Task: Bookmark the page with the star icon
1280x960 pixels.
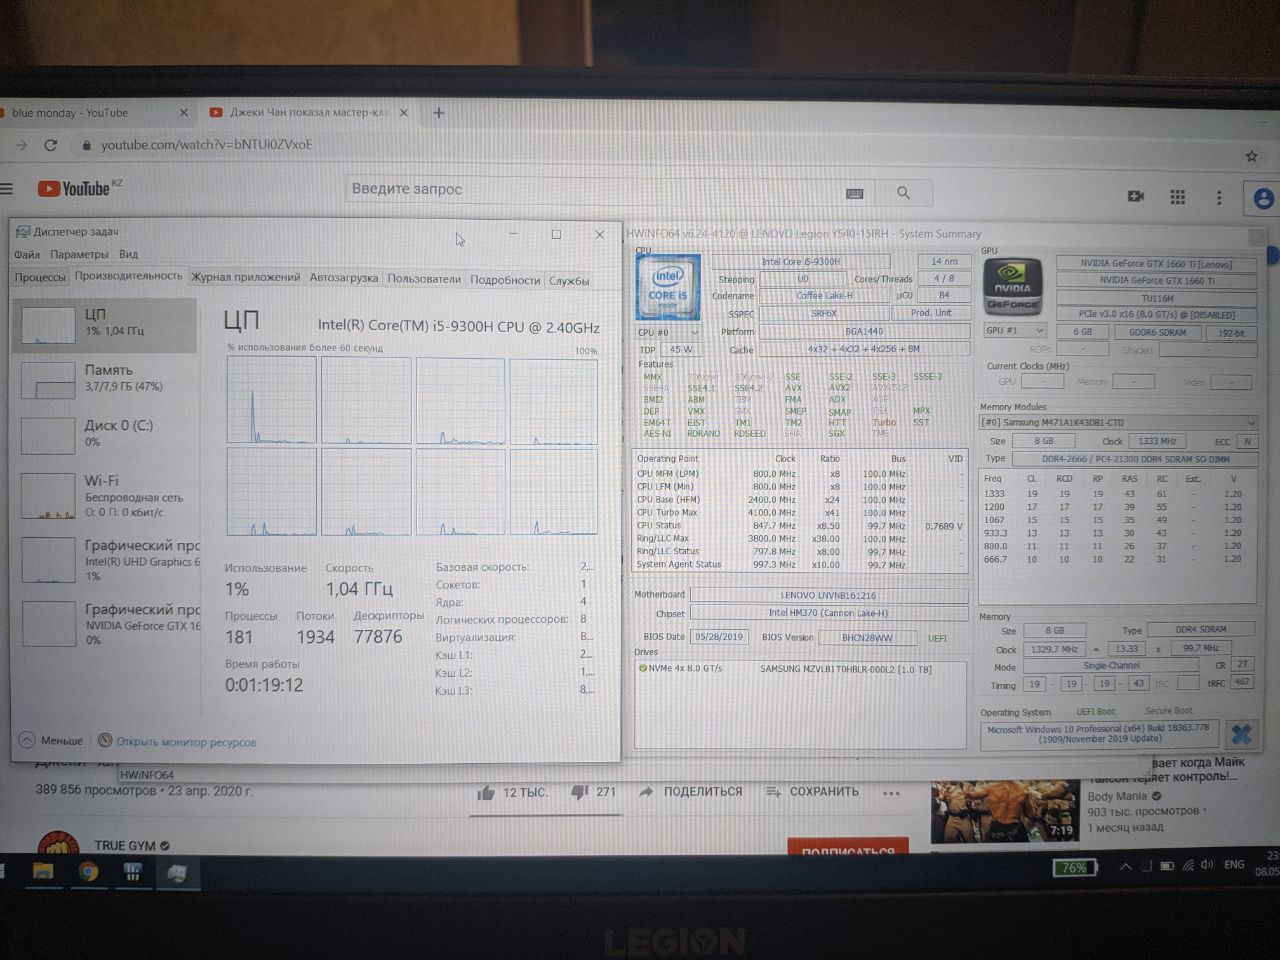Action: (x=1251, y=156)
